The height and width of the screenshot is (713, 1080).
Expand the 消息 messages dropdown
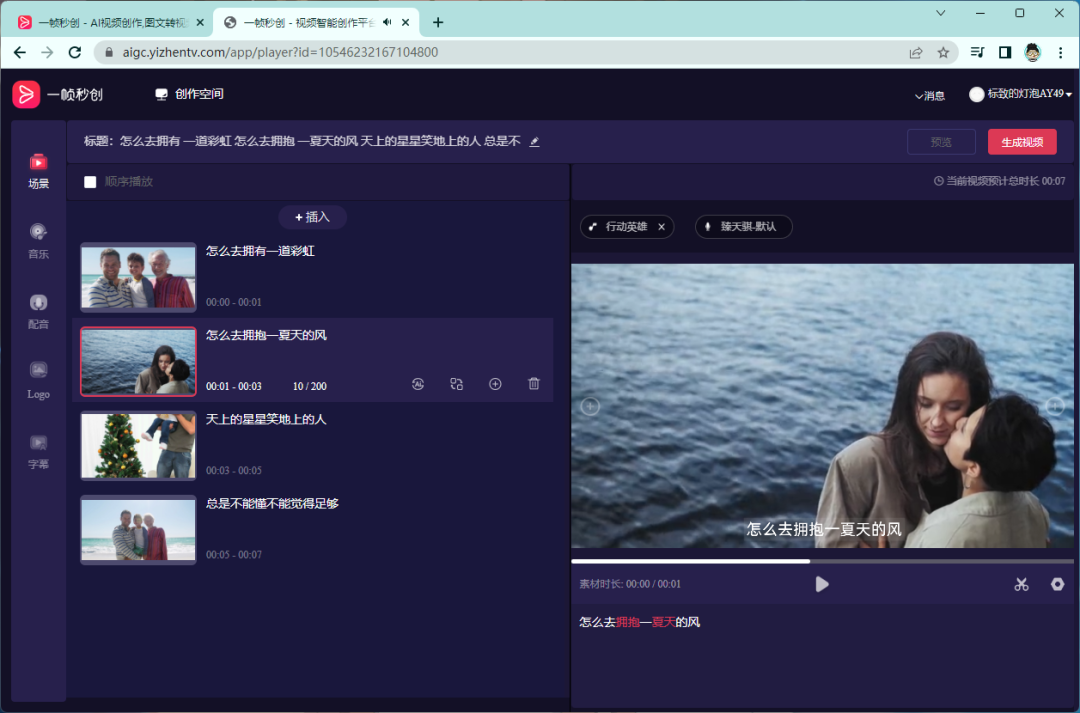[x=930, y=95]
